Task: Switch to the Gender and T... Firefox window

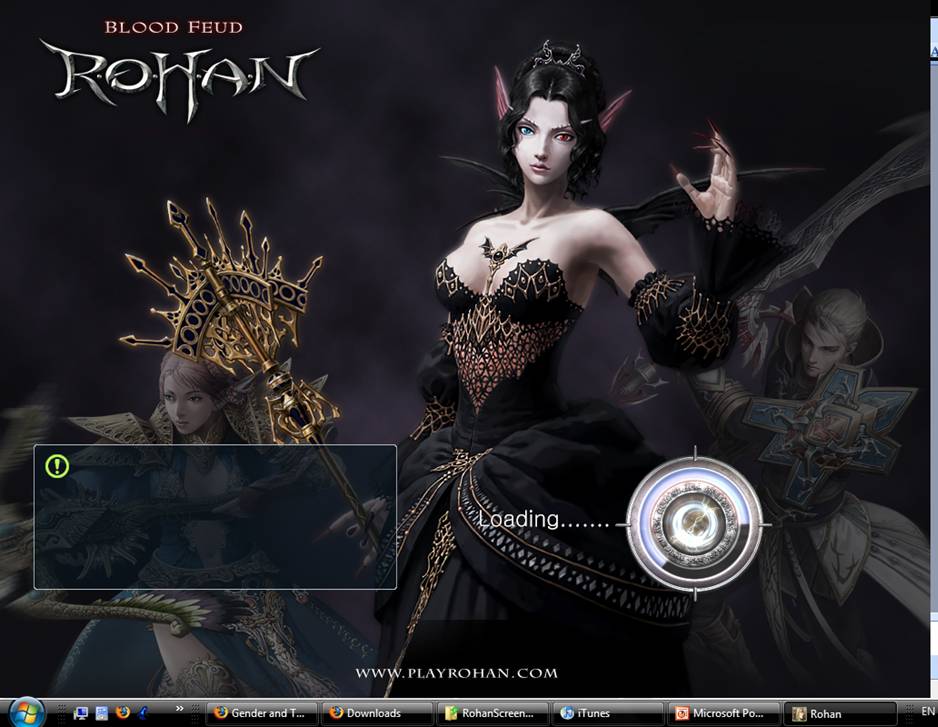Action: [x=260, y=713]
